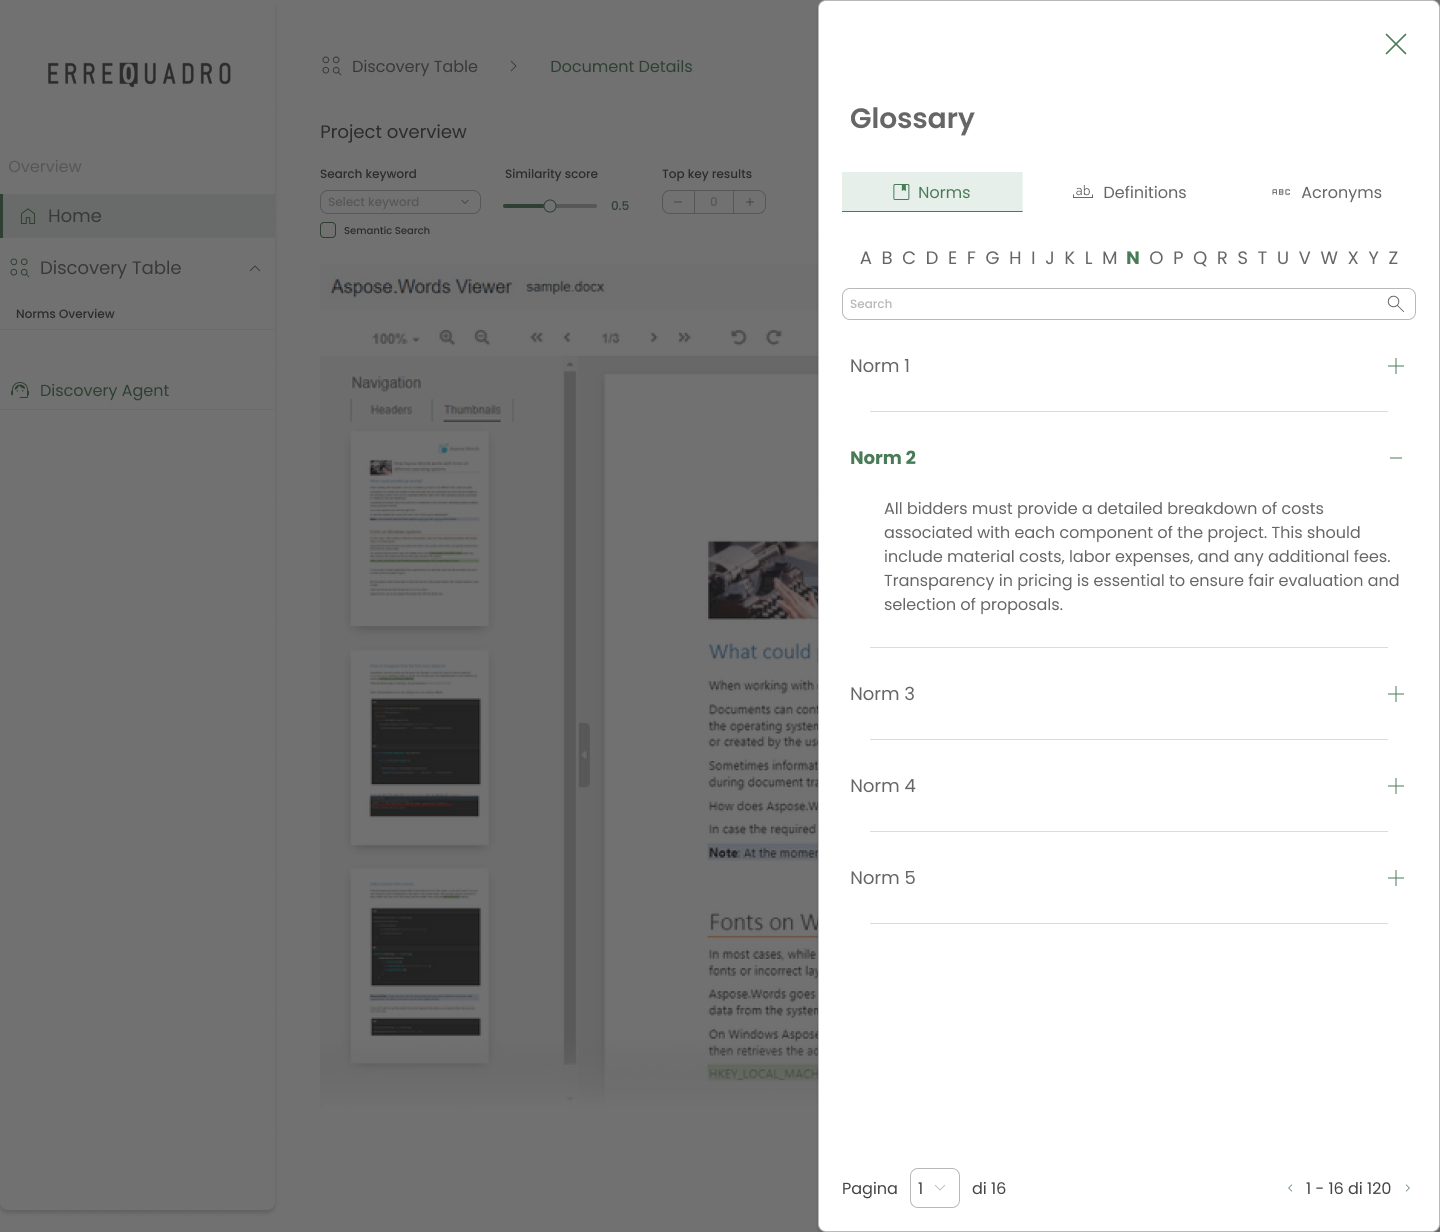The width and height of the screenshot is (1440, 1232).
Task: Open the zoom-in magnifier in Aspose.Words Viewer
Action: (x=447, y=338)
